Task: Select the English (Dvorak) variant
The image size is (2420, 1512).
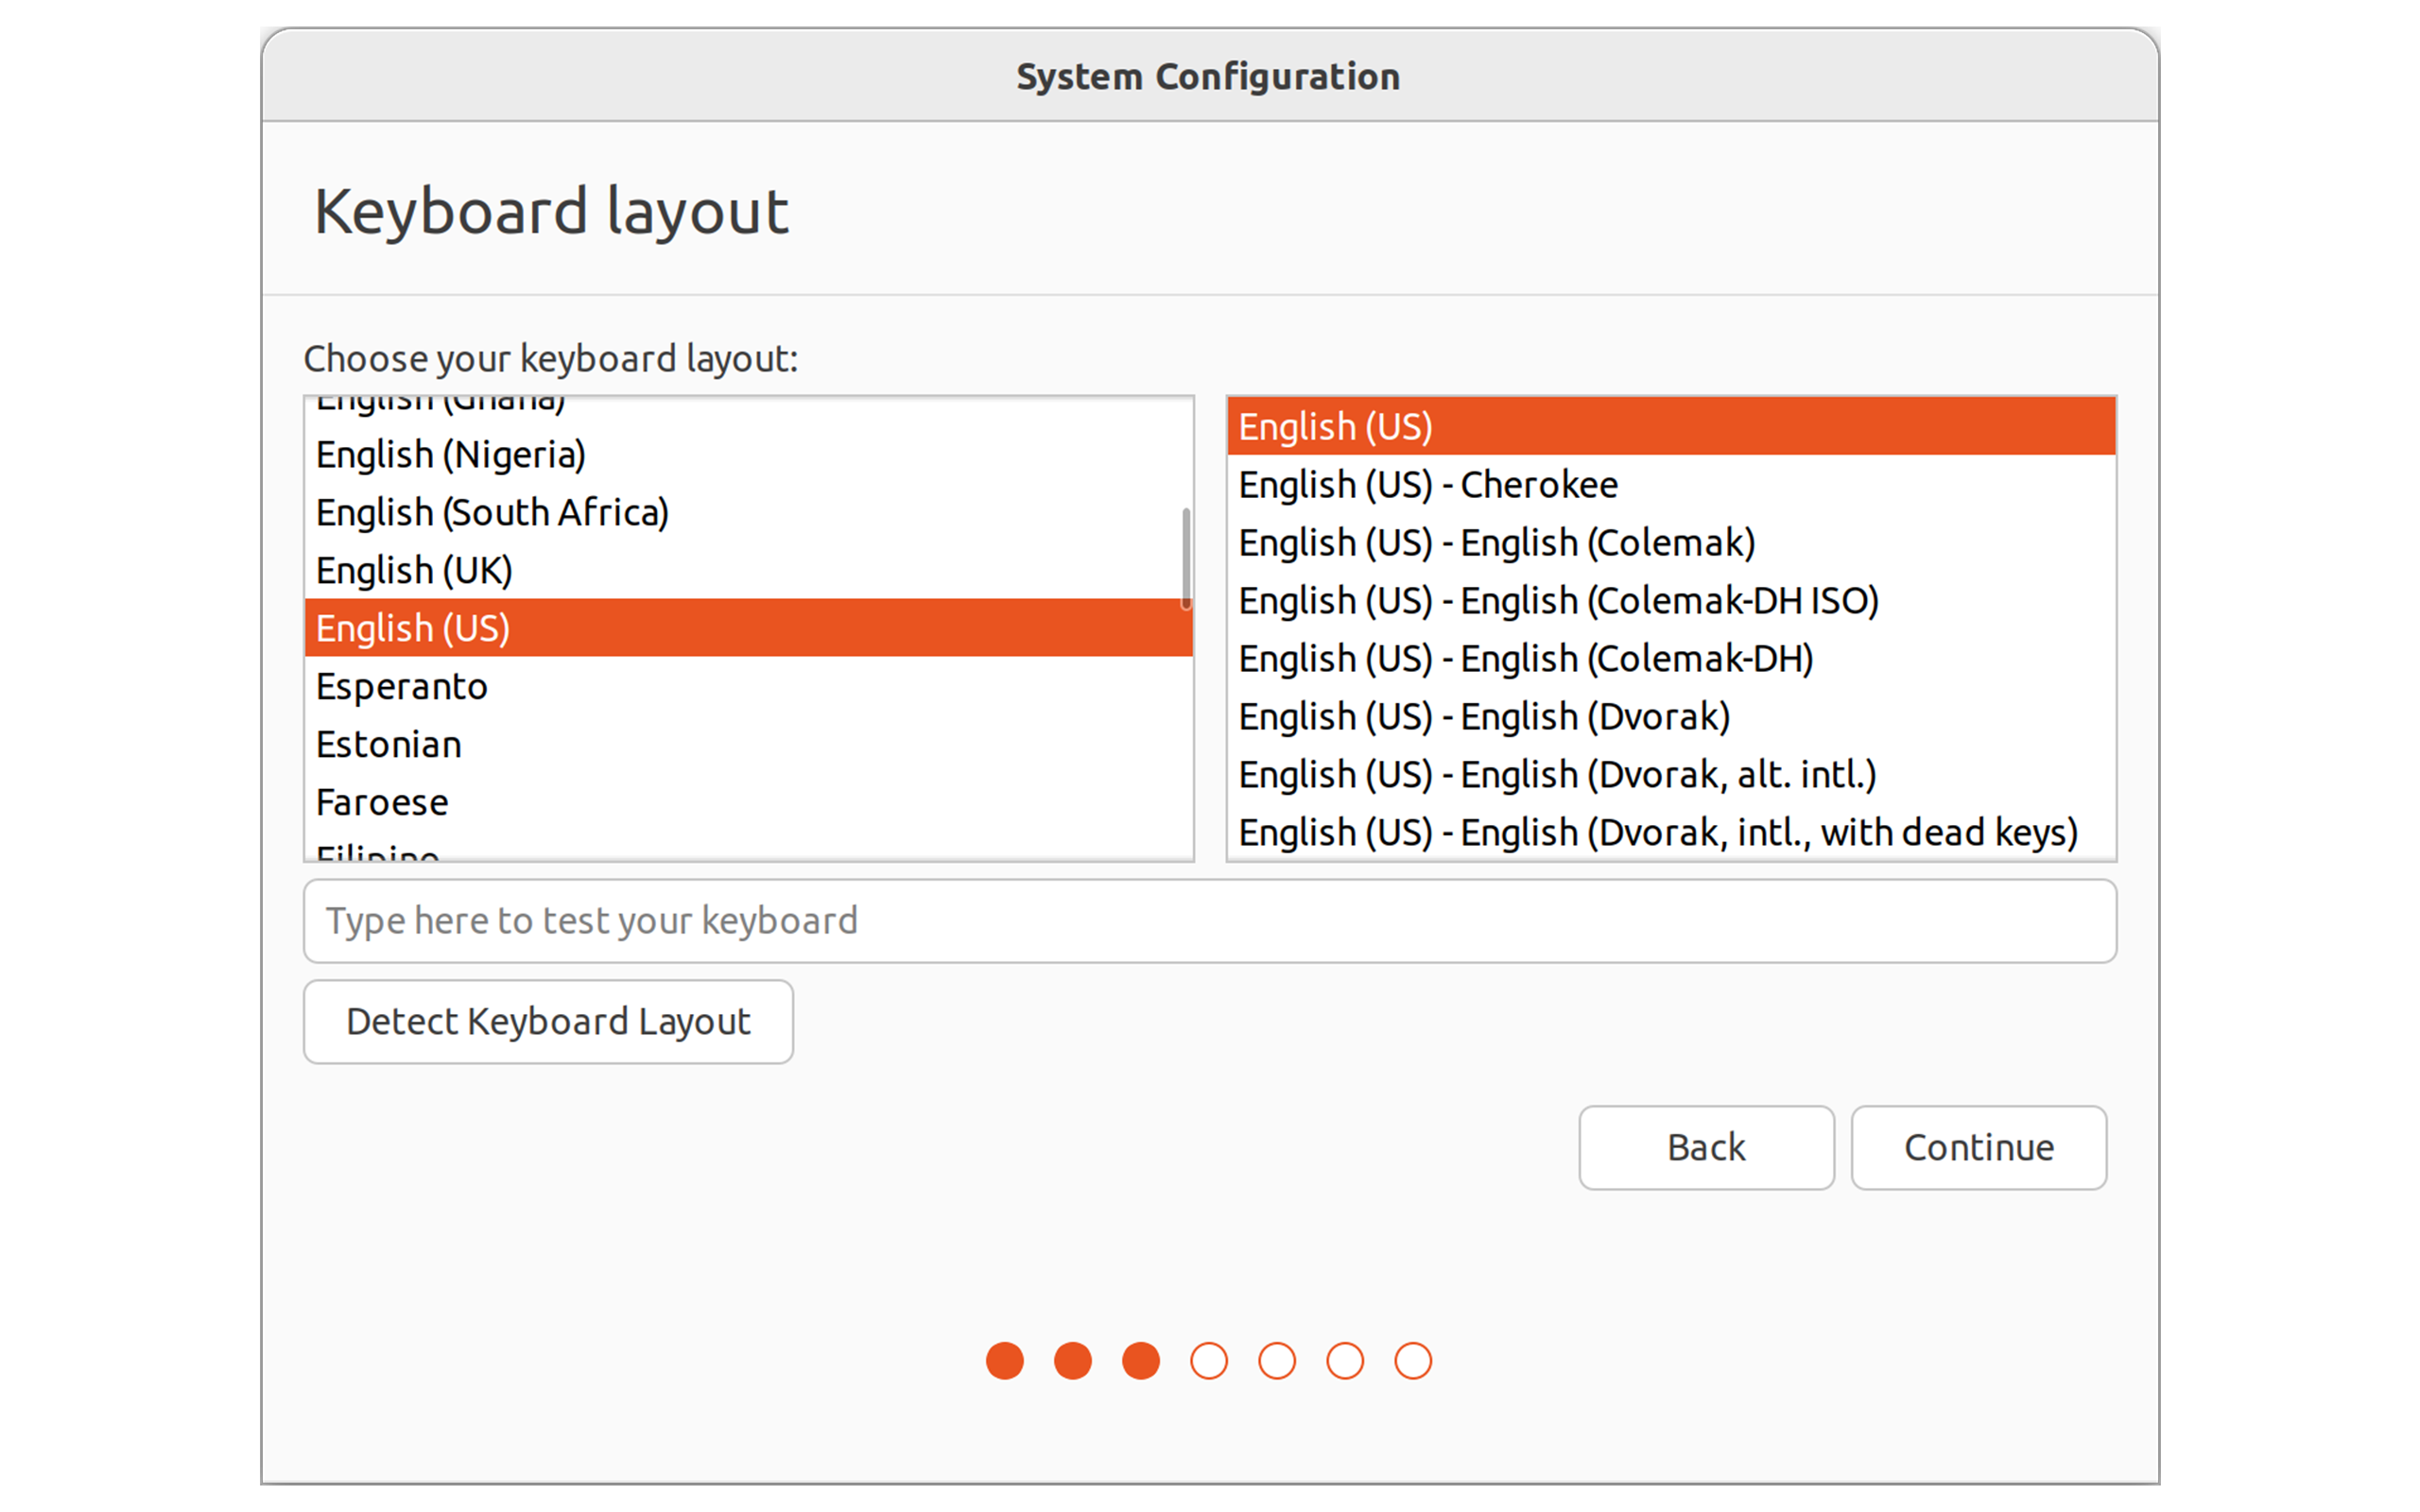Action: [x=1482, y=716]
